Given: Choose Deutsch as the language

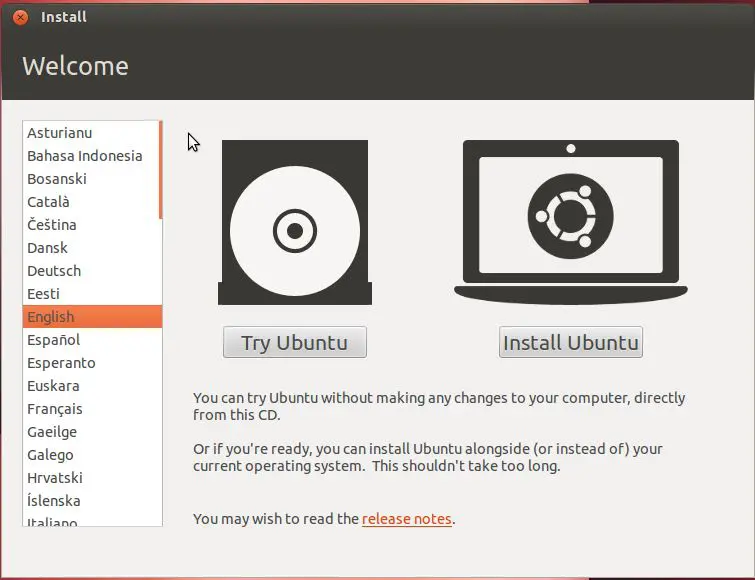Looking at the screenshot, I should [91, 271].
